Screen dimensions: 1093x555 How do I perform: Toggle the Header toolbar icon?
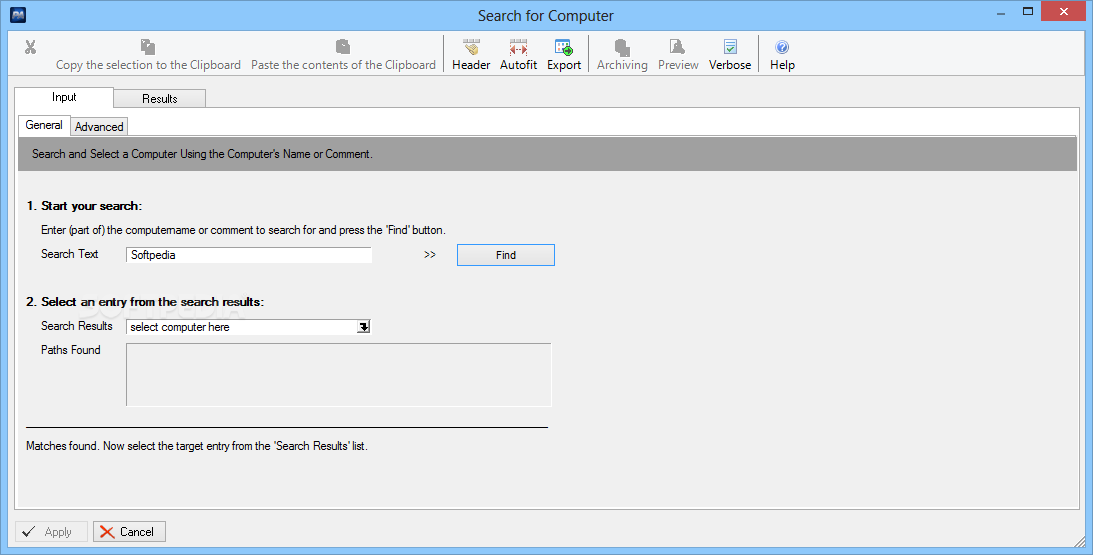pos(471,55)
